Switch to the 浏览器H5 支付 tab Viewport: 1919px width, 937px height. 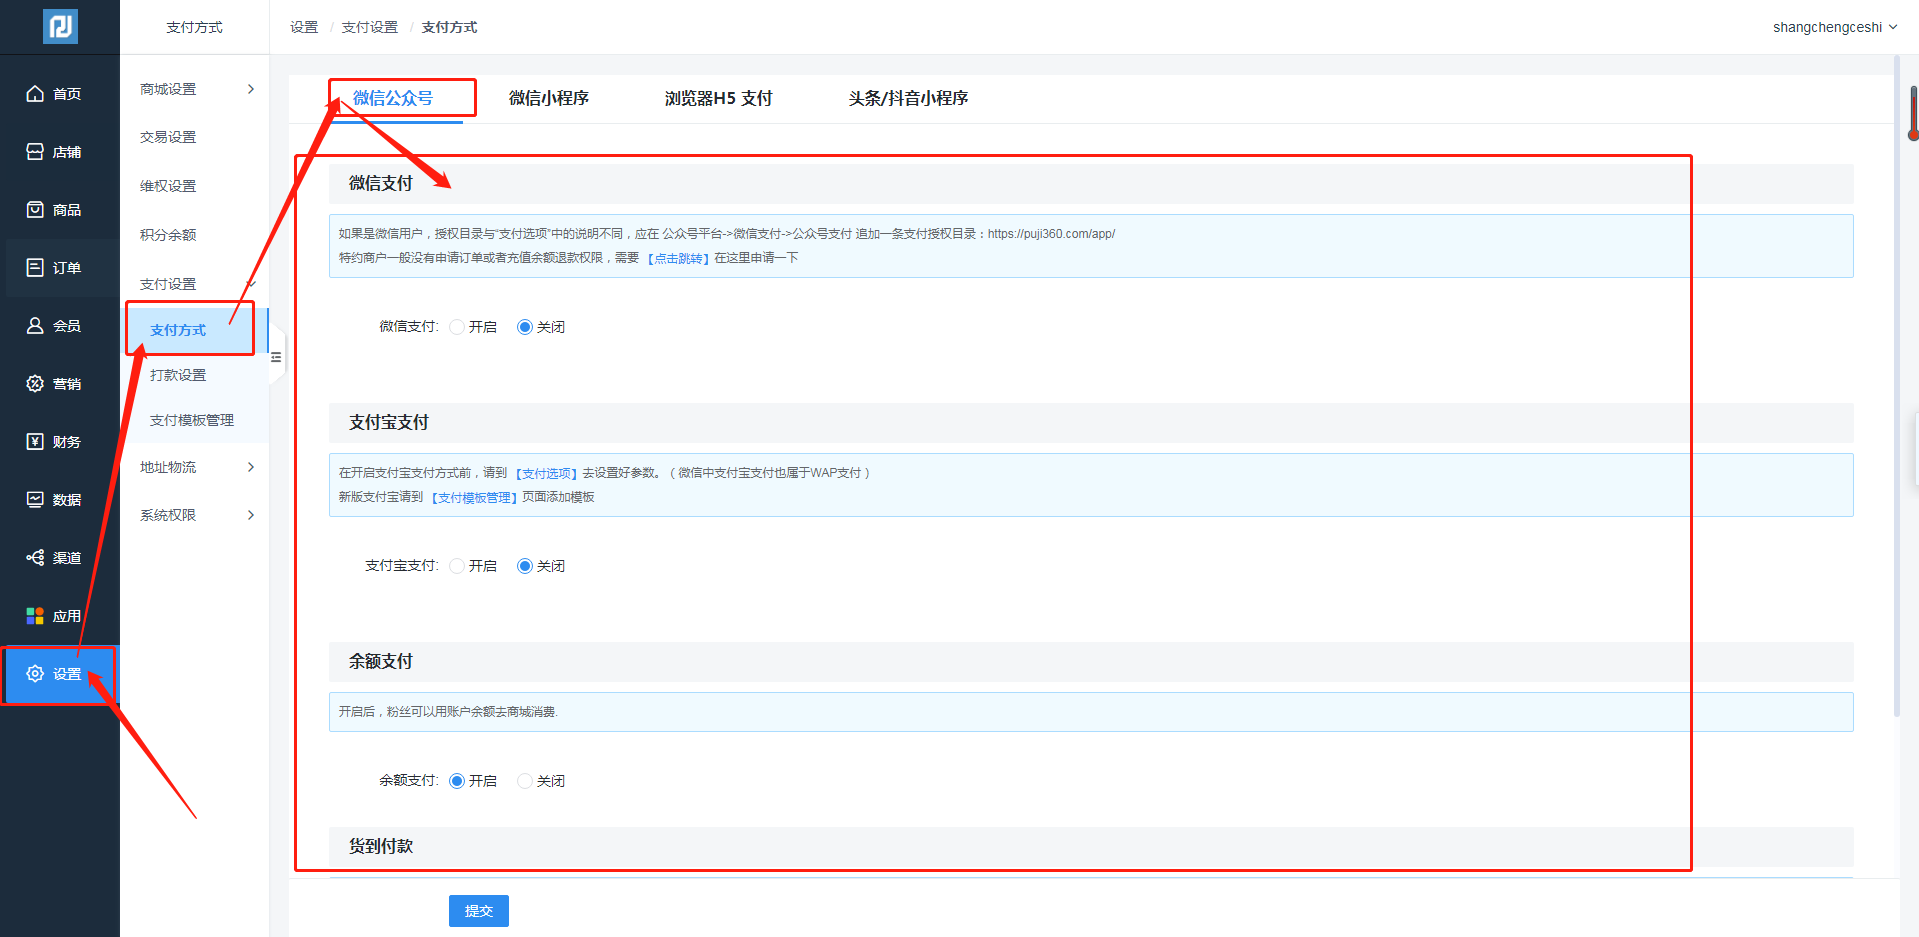coord(719,98)
